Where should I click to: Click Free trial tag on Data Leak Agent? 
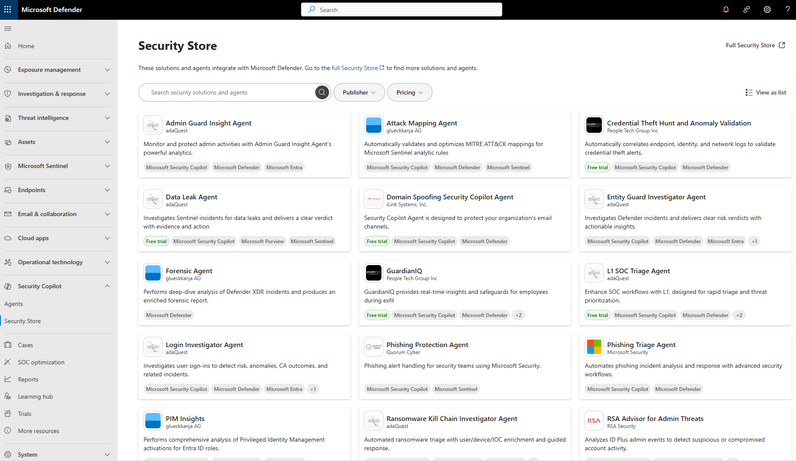click(x=156, y=241)
